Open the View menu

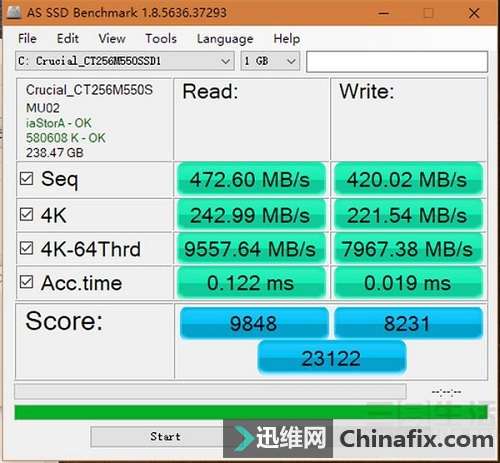pos(112,39)
